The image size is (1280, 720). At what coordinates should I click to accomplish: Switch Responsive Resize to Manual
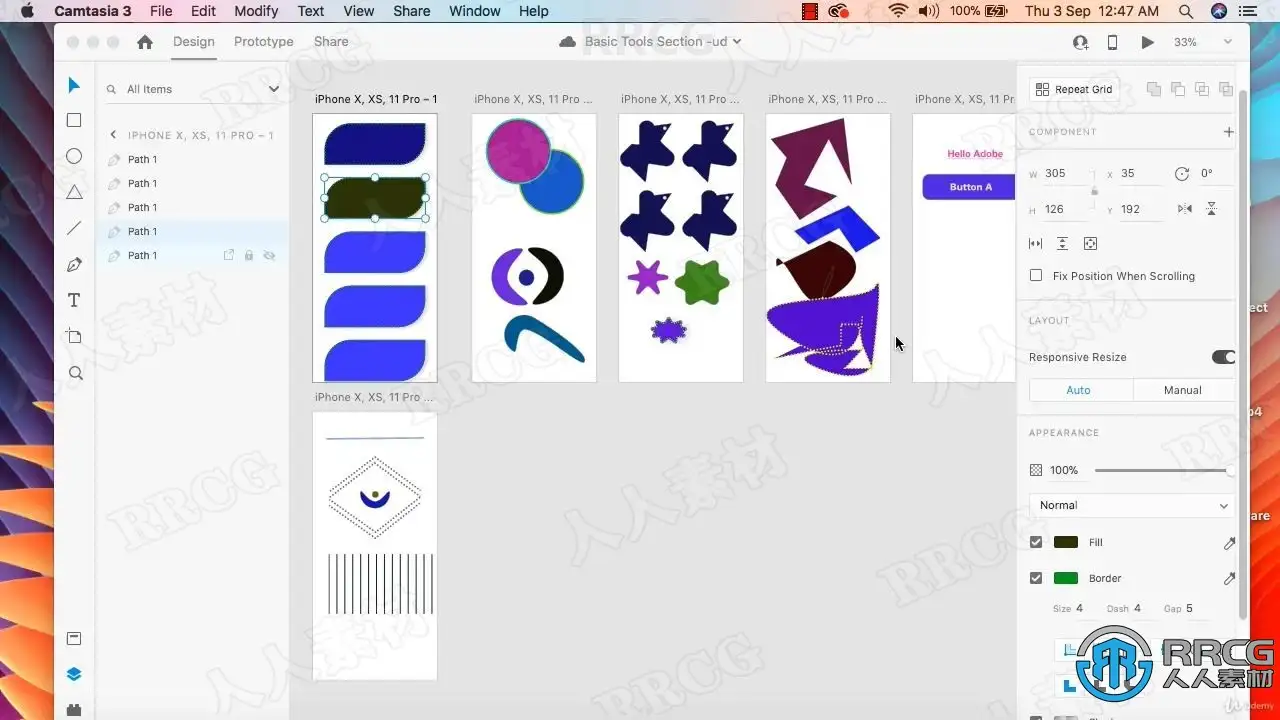(1183, 390)
